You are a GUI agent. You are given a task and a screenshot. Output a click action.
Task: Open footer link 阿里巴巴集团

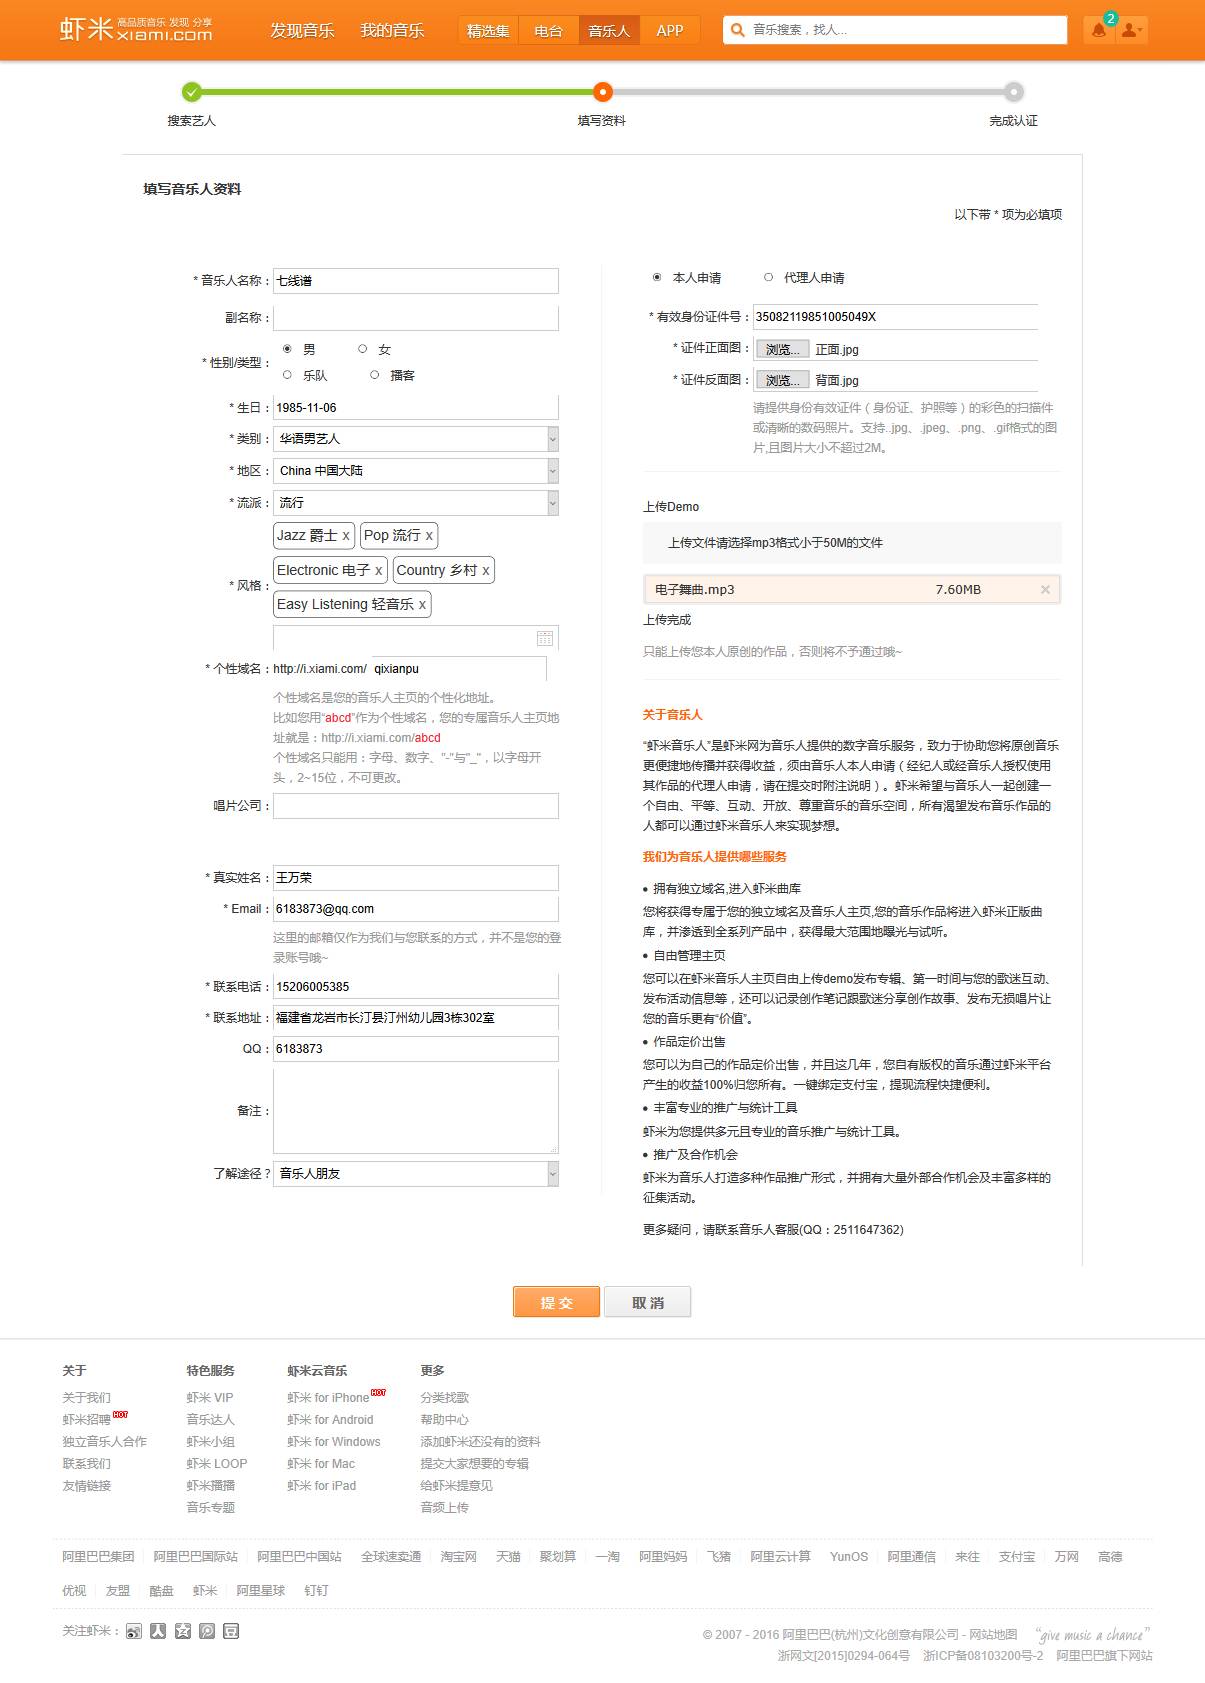coord(98,1557)
